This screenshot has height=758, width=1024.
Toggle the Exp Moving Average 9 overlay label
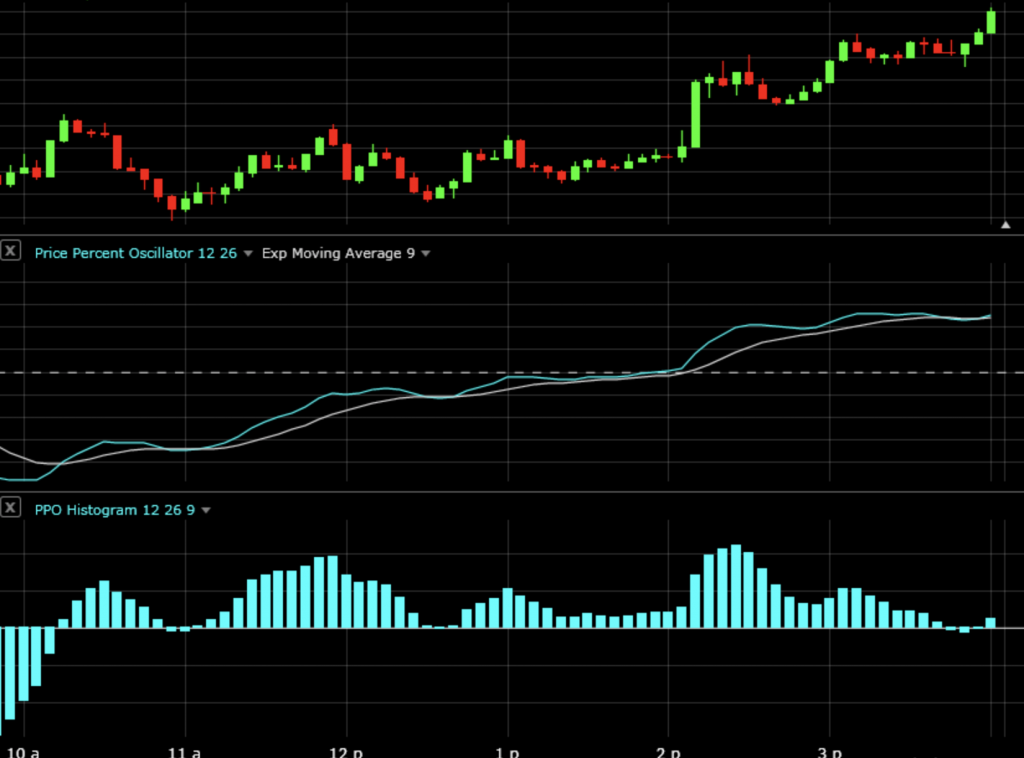click(340, 253)
